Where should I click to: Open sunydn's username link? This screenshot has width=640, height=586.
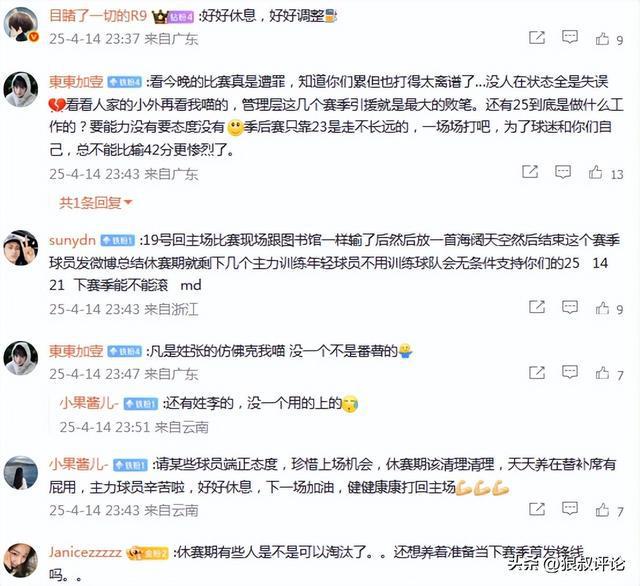click(72, 240)
